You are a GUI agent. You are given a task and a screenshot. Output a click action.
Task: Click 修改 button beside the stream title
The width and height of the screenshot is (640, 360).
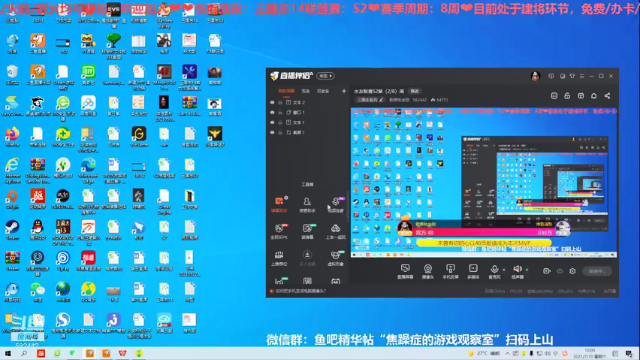415,91
